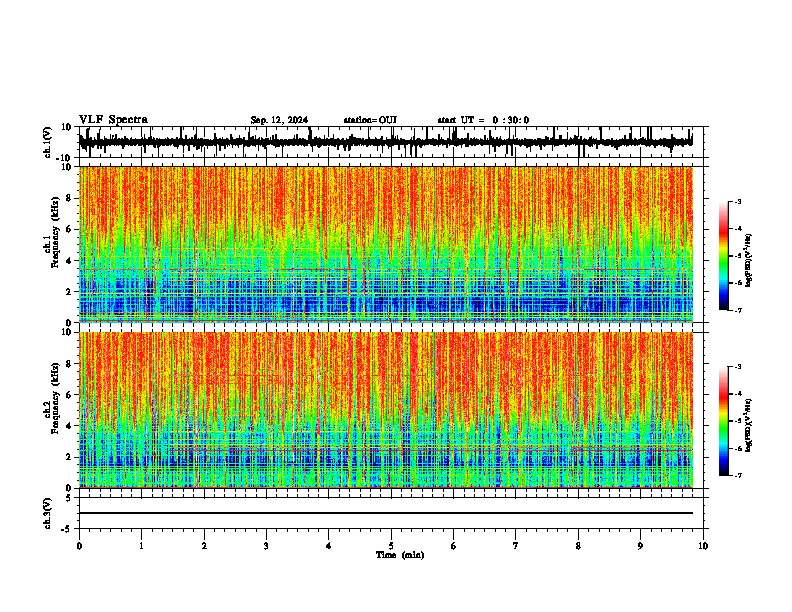Click the time axis tick label '8'

pyautogui.click(x=578, y=546)
